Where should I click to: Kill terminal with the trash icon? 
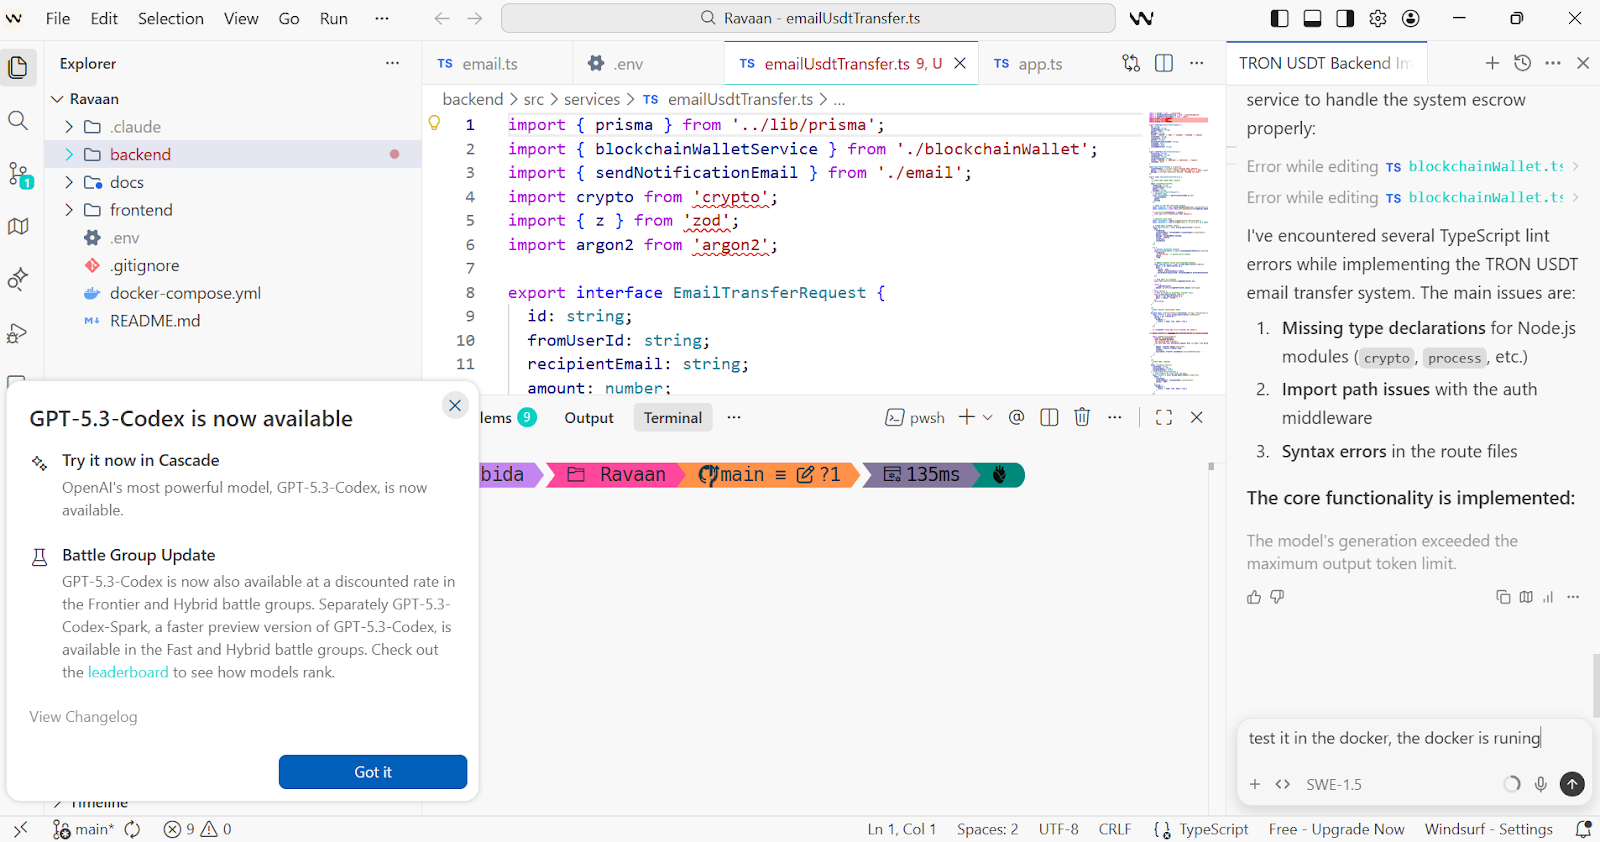(x=1082, y=418)
